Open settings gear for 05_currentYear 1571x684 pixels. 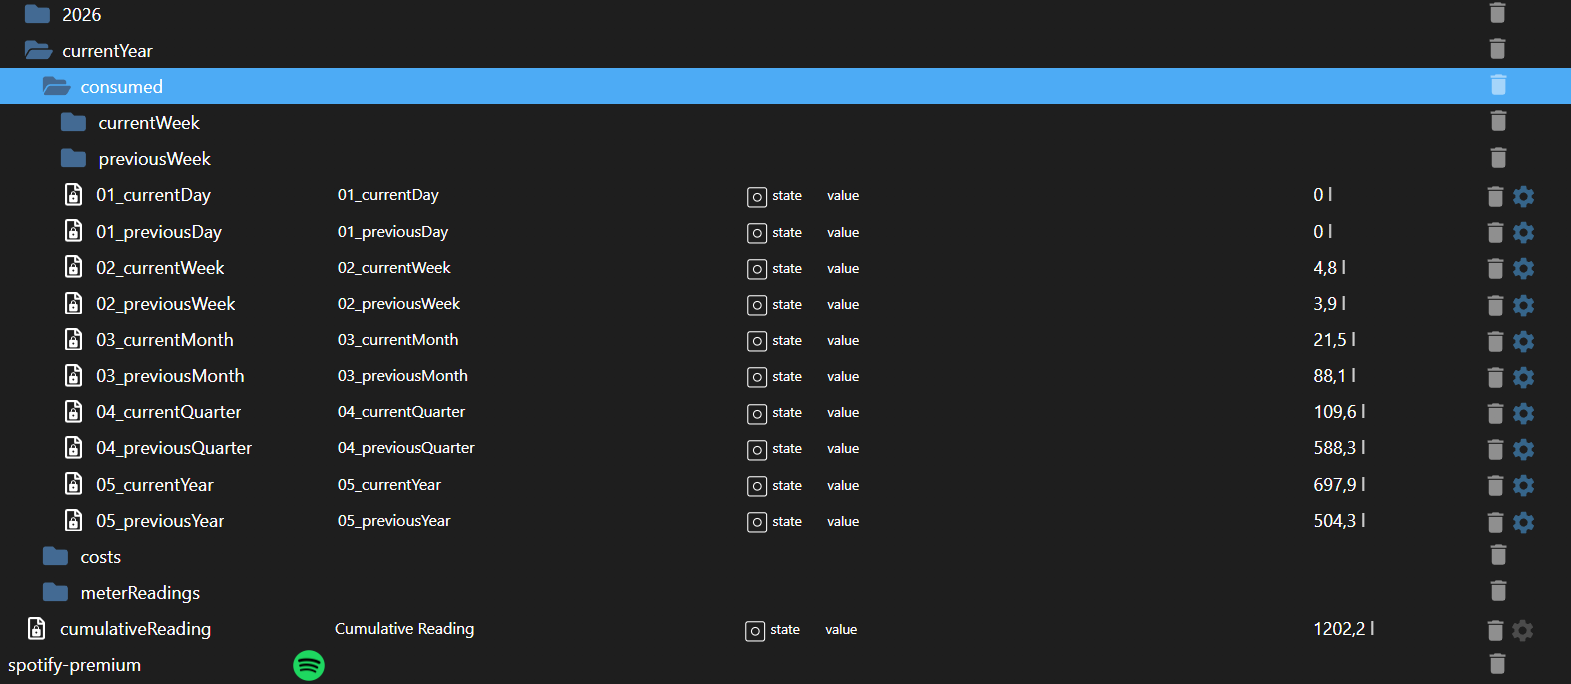(1523, 485)
